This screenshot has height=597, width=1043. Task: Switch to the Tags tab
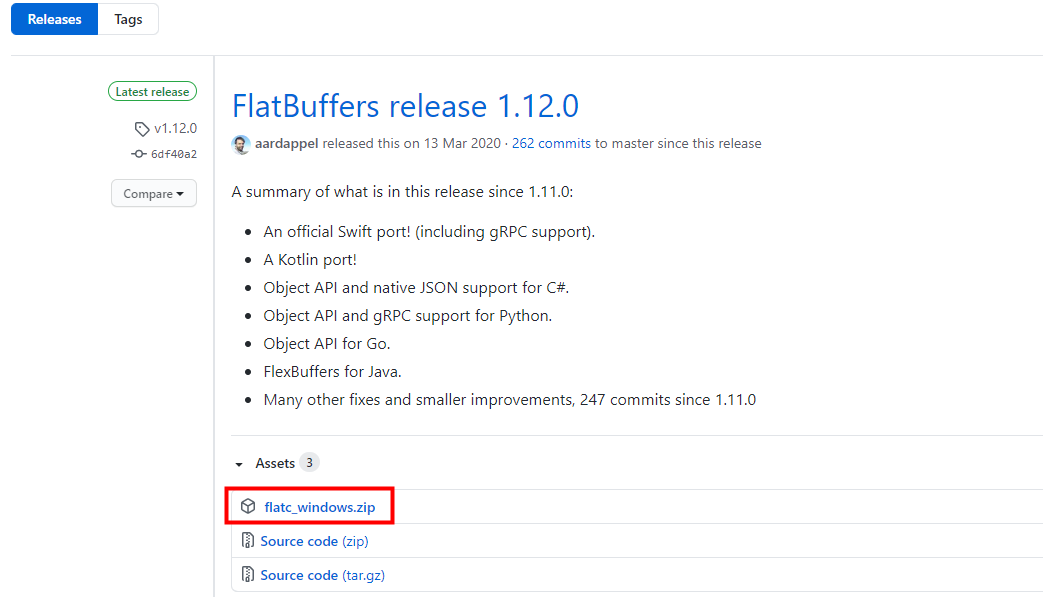pyautogui.click(x=128, y=19)
